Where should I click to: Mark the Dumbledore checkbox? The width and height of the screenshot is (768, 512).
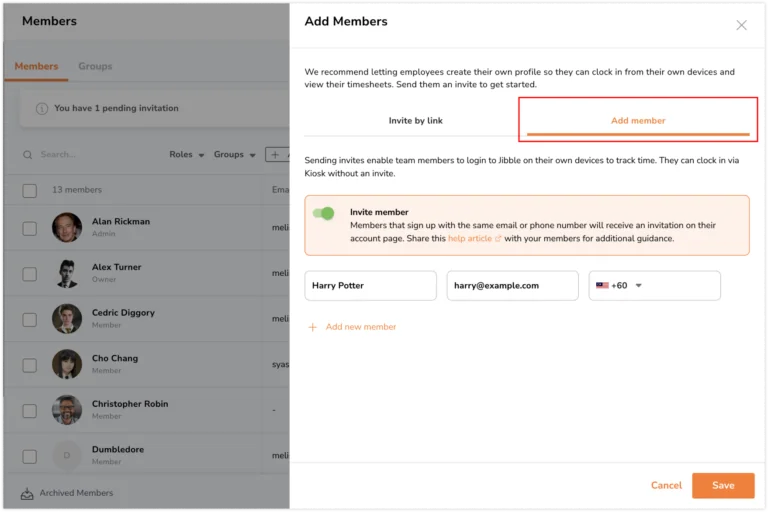click(x=29, y=456)
